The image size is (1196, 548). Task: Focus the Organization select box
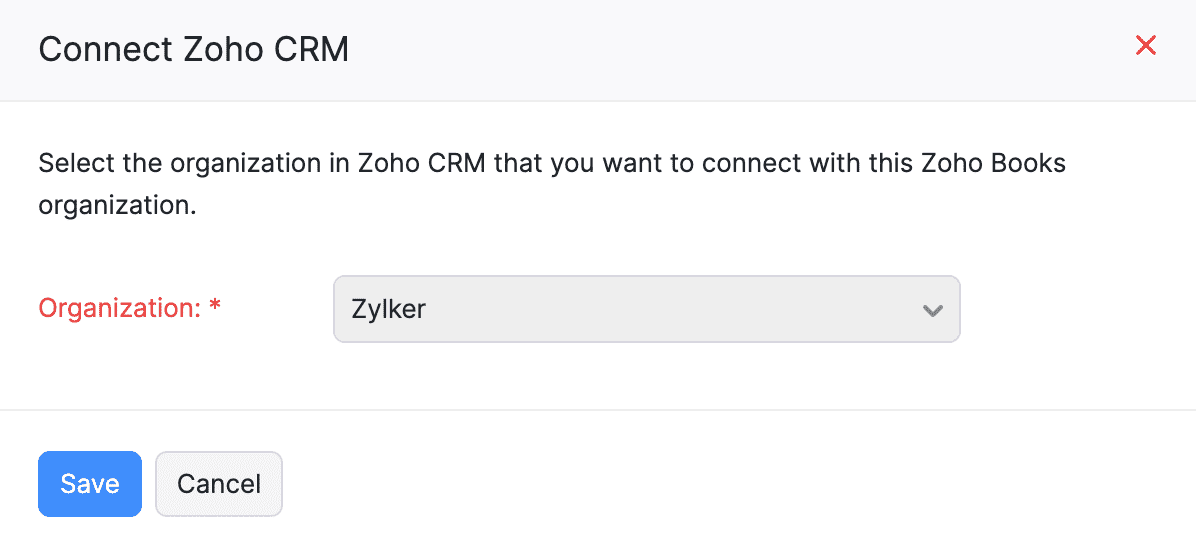pyautogui.click(x=646, y=310)
